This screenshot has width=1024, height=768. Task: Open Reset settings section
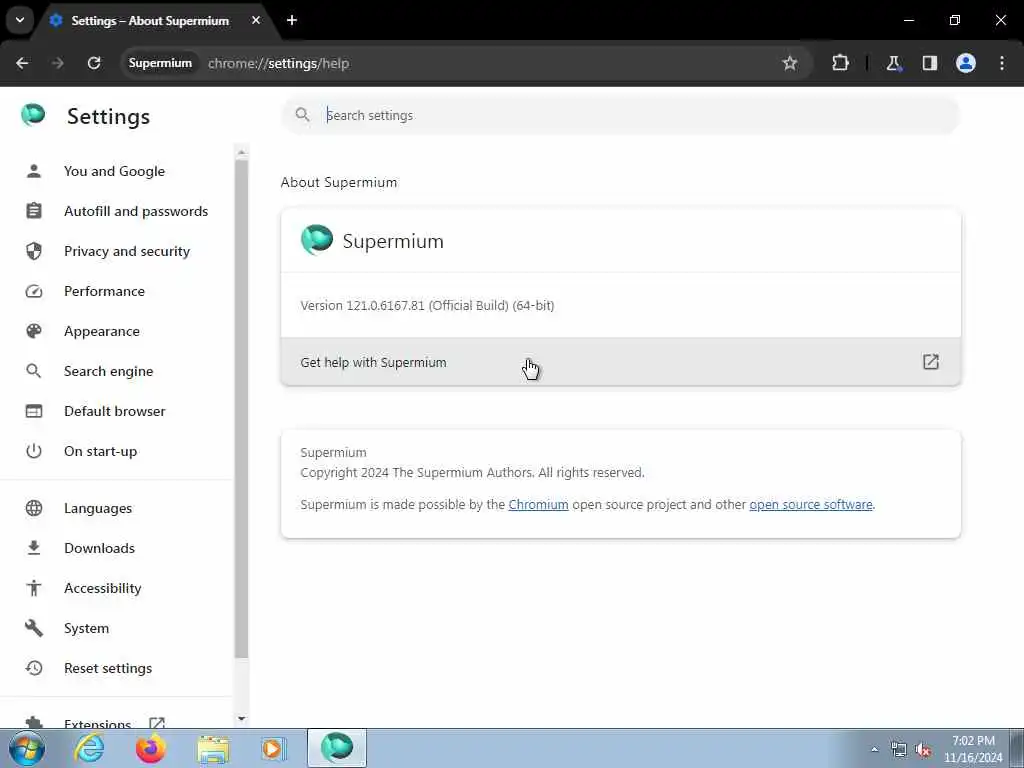[x=108, y=668]
